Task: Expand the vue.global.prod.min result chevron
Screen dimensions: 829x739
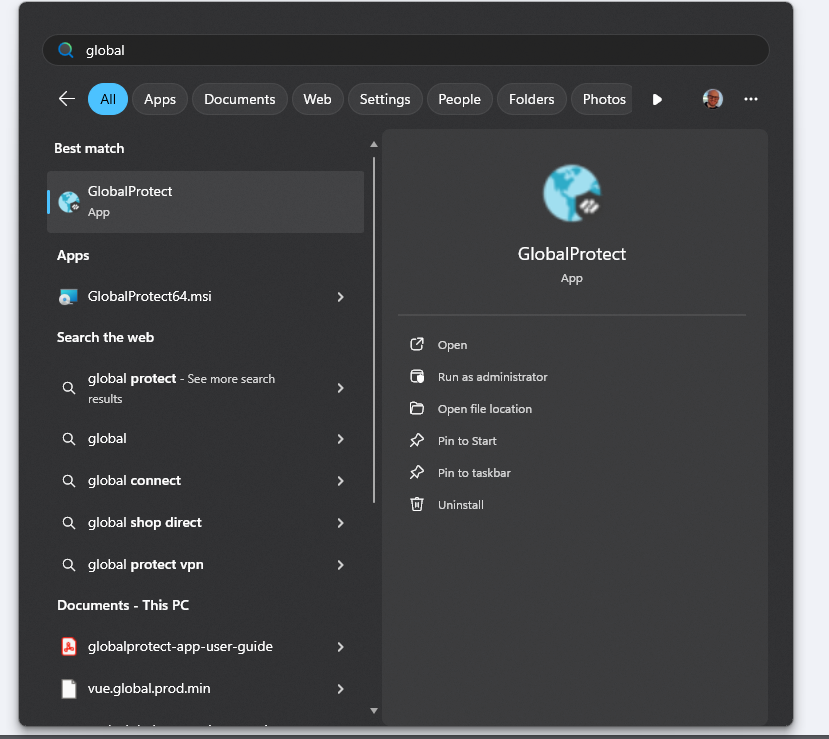Action: click(x=341, y=689)
